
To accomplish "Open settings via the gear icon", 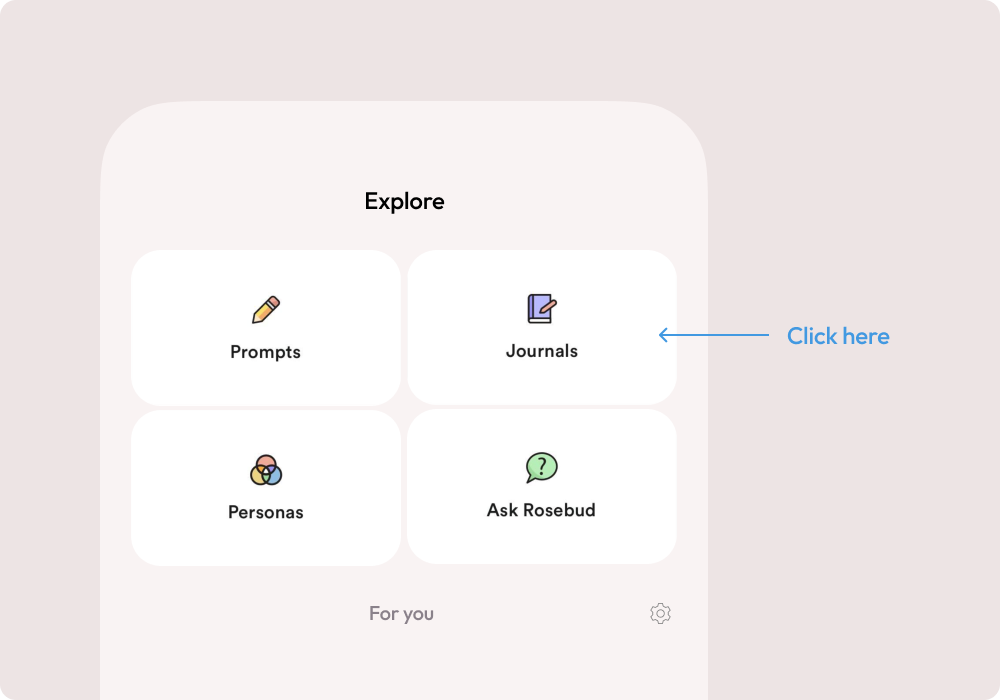I will pos(660,613).
